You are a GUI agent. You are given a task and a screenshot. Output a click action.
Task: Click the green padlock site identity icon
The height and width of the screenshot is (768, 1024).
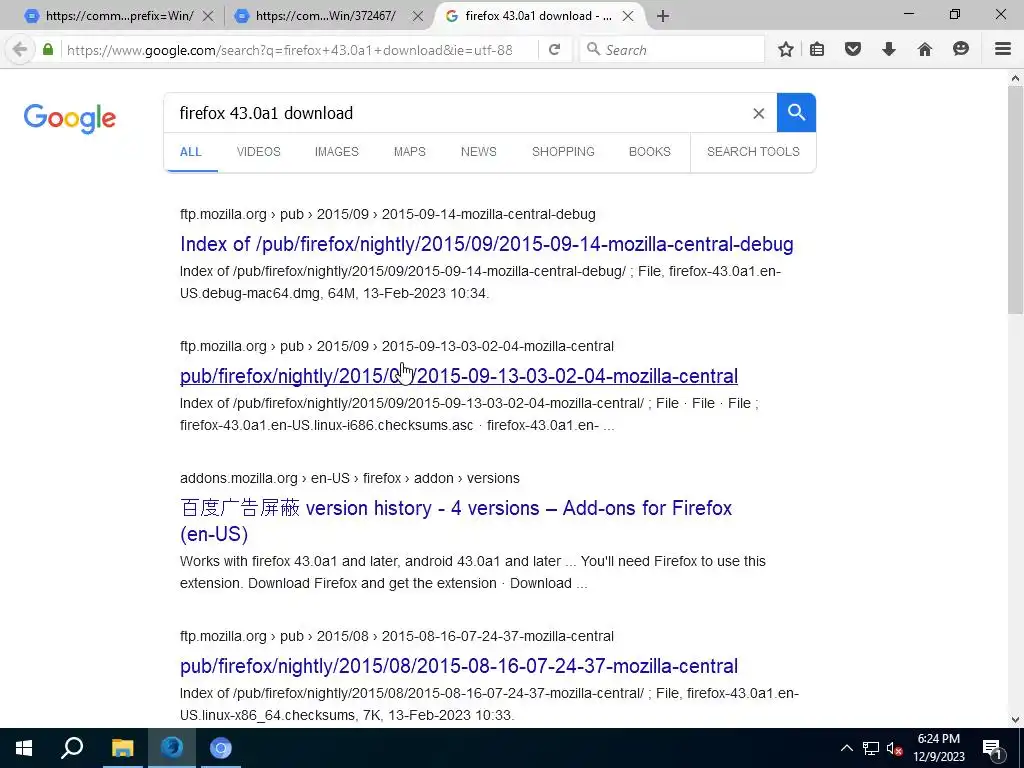pyautogui.click(x=48, y=50)
